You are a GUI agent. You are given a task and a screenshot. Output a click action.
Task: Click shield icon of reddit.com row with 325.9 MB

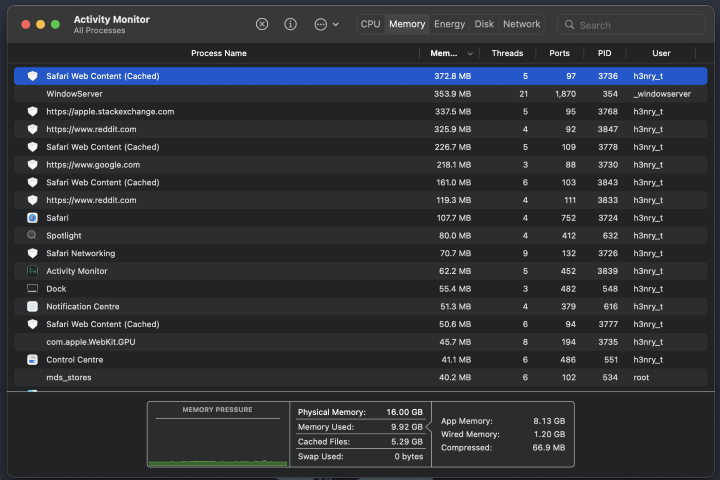32,129
